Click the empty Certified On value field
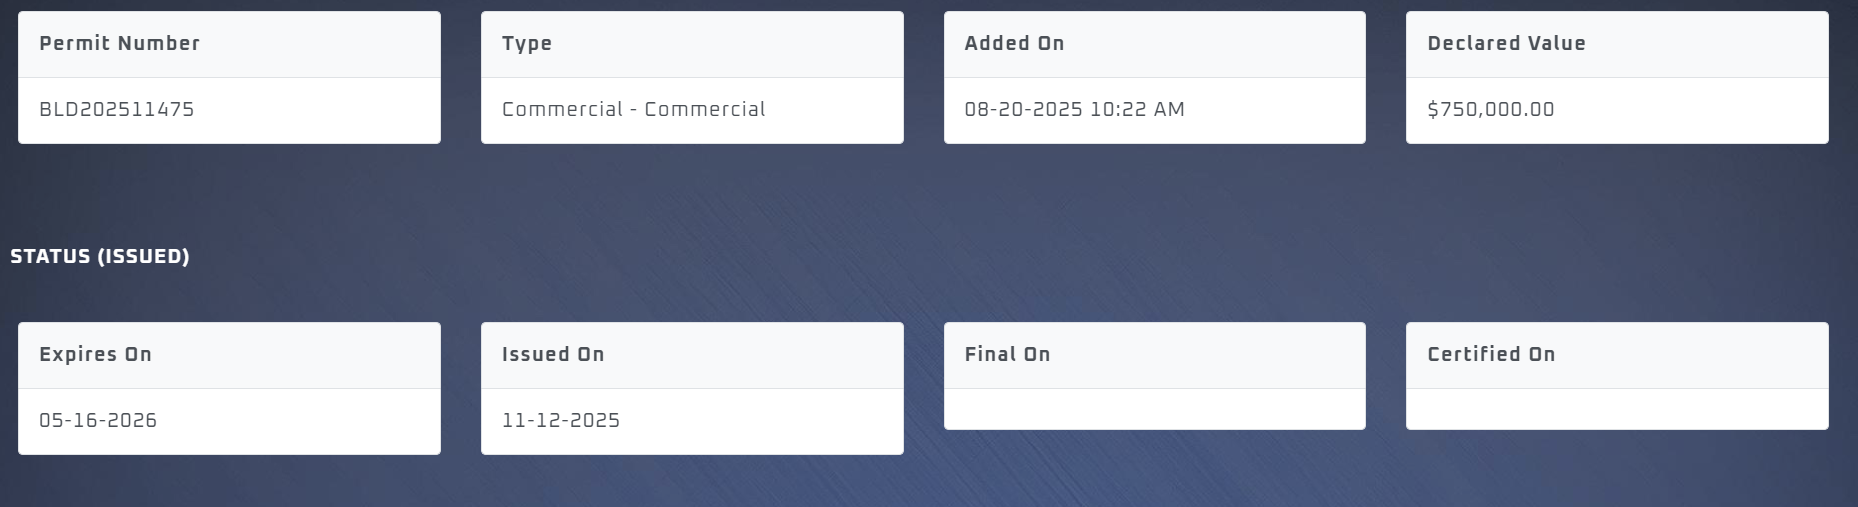The width and height of the screenshot is (1858, 507). click(x=1616, y=409)
